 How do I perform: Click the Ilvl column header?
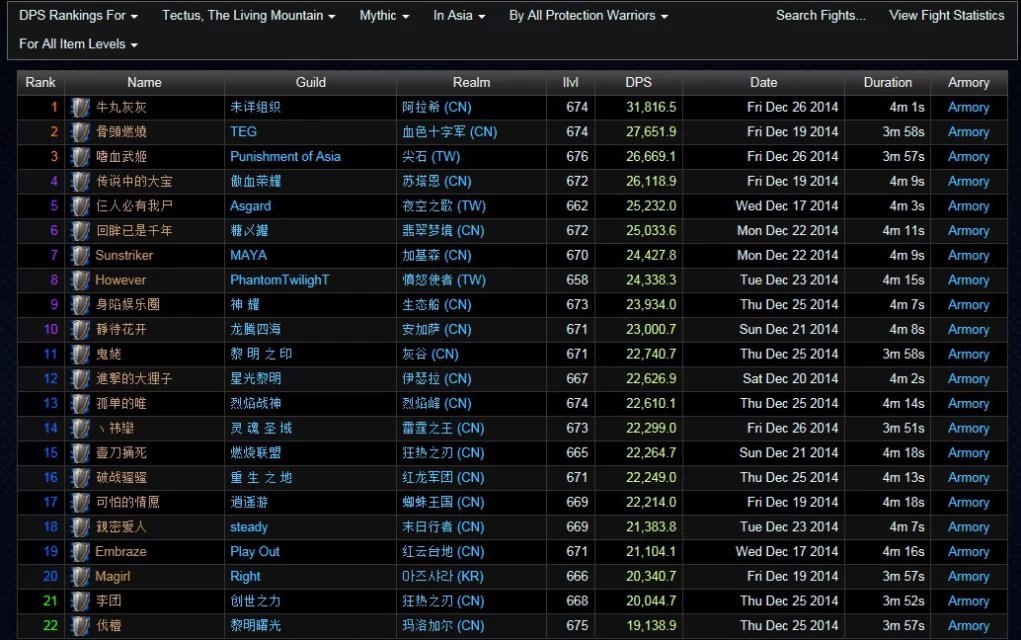570,83
